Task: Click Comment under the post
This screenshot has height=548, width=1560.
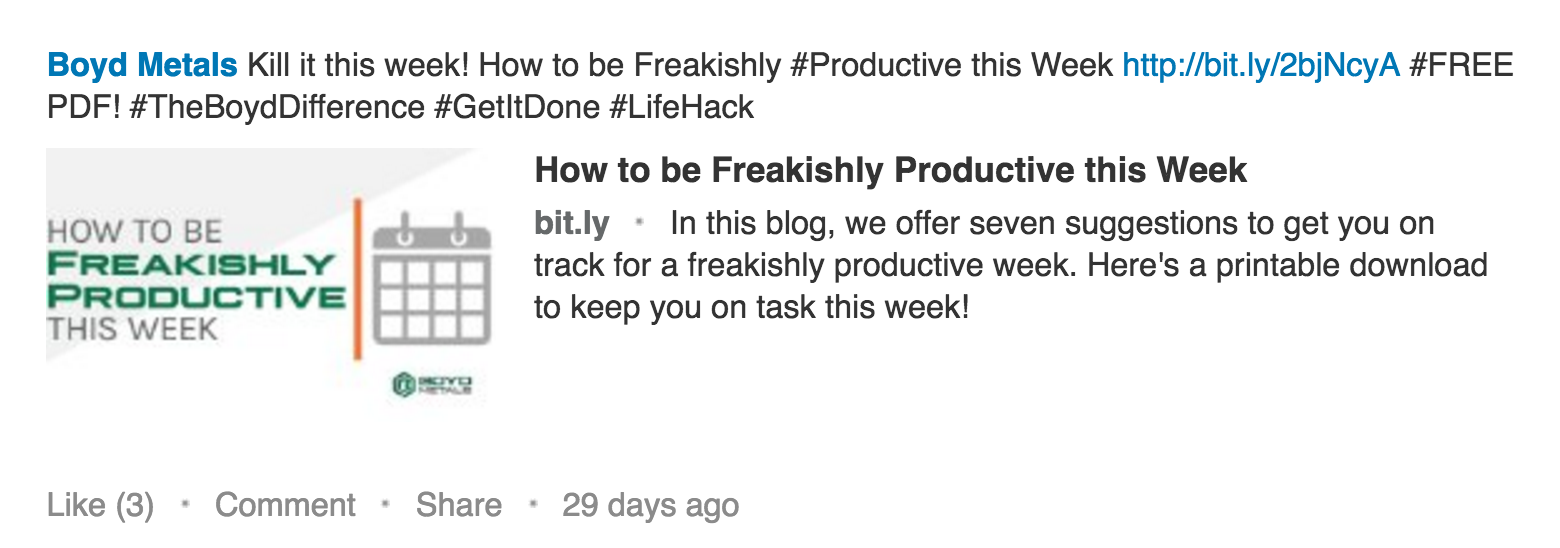Action: click(285, 505)
